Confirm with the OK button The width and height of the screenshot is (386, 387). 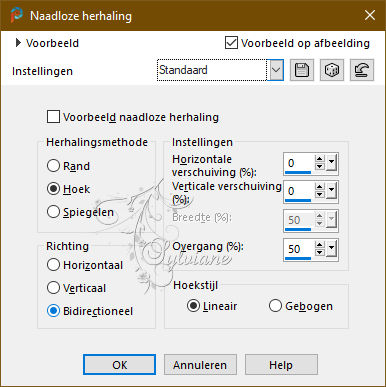(119, 365)
